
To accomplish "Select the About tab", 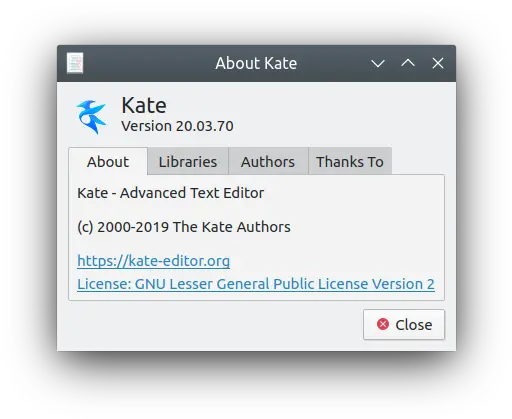I will tap(108, 161).
